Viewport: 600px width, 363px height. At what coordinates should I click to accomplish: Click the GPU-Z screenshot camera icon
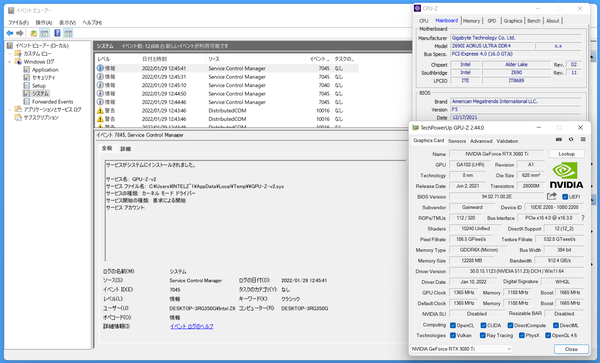[559, 140]
